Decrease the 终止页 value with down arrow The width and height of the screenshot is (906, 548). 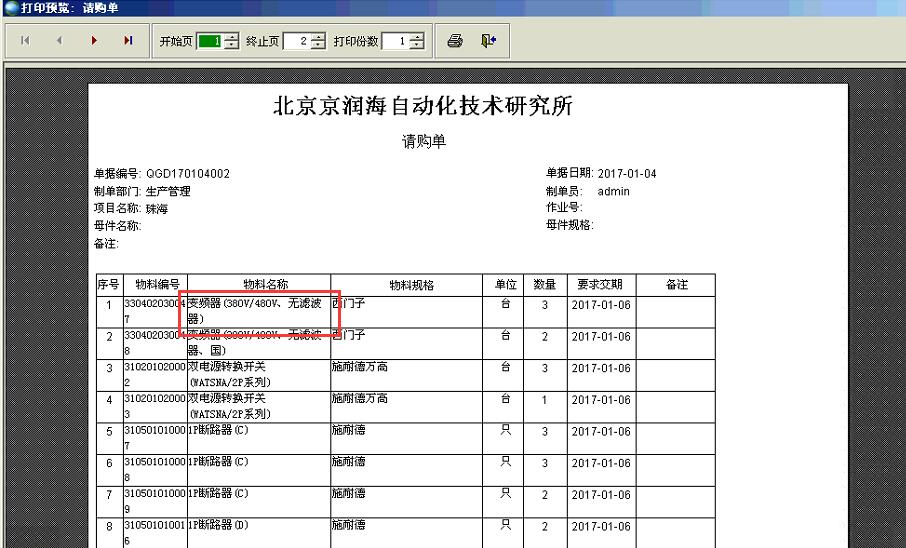click(x=318, y=46)
